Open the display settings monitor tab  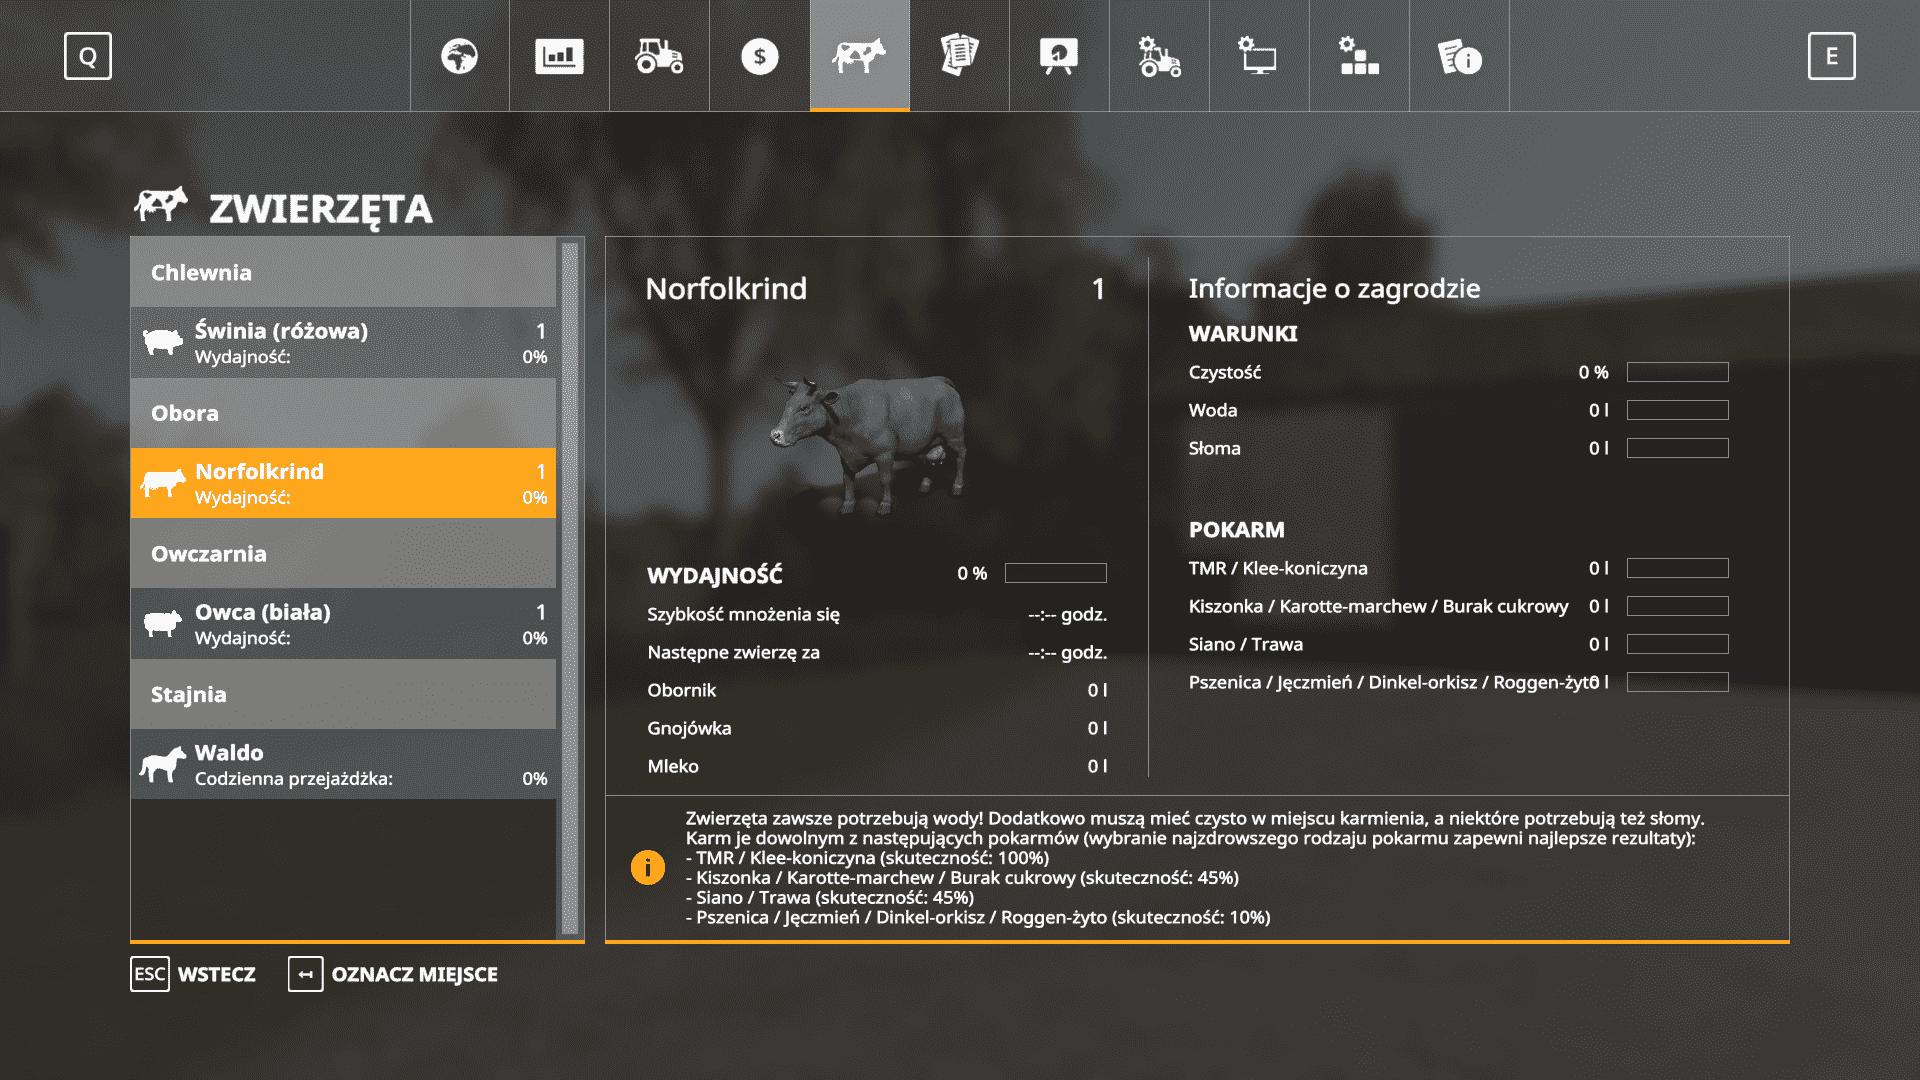click(x=1260, y=56)
